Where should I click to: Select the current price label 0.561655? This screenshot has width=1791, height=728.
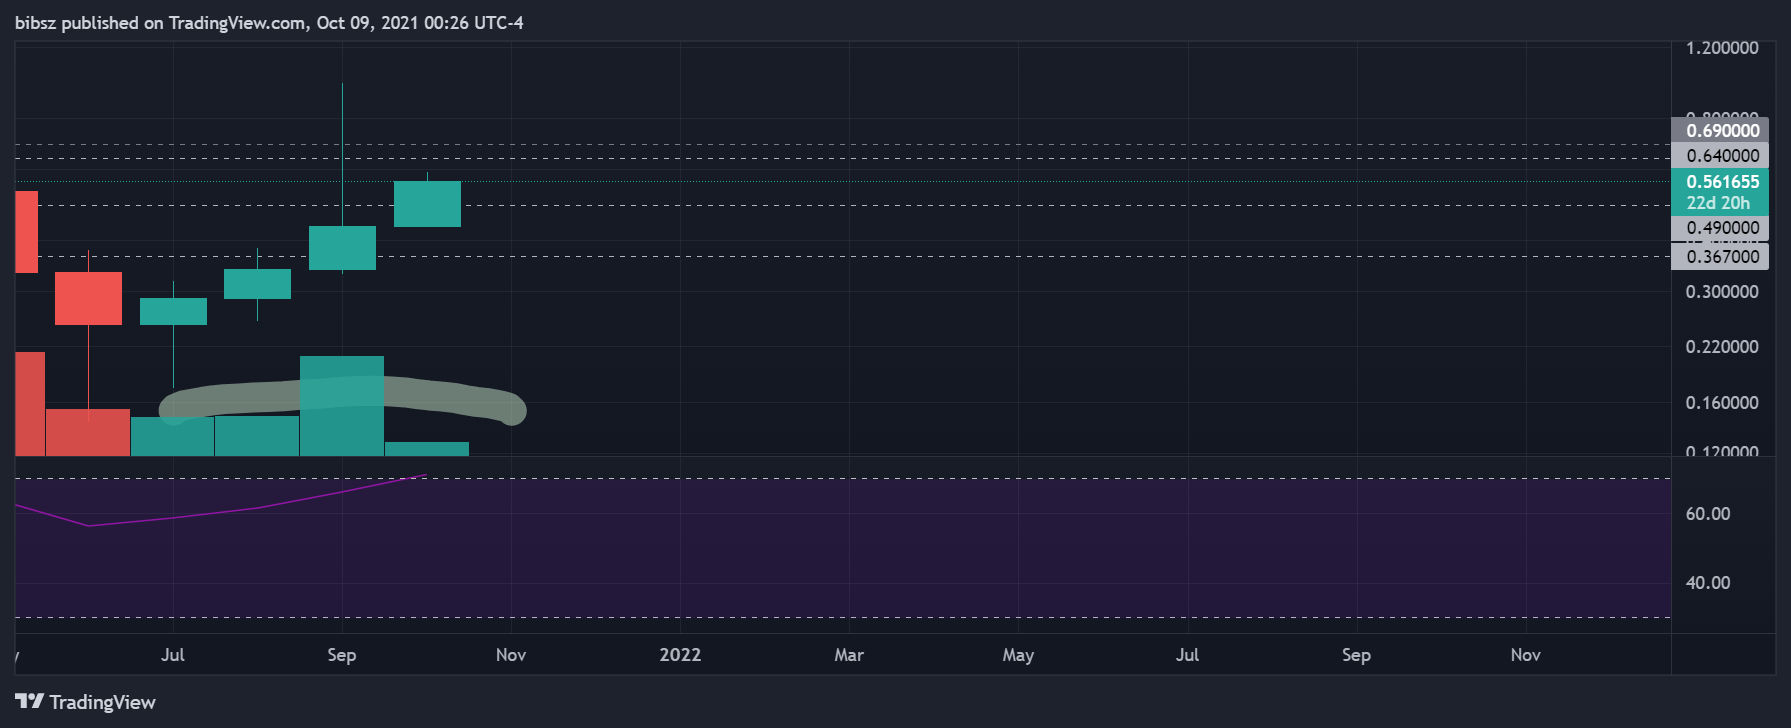coord(1722,182)
